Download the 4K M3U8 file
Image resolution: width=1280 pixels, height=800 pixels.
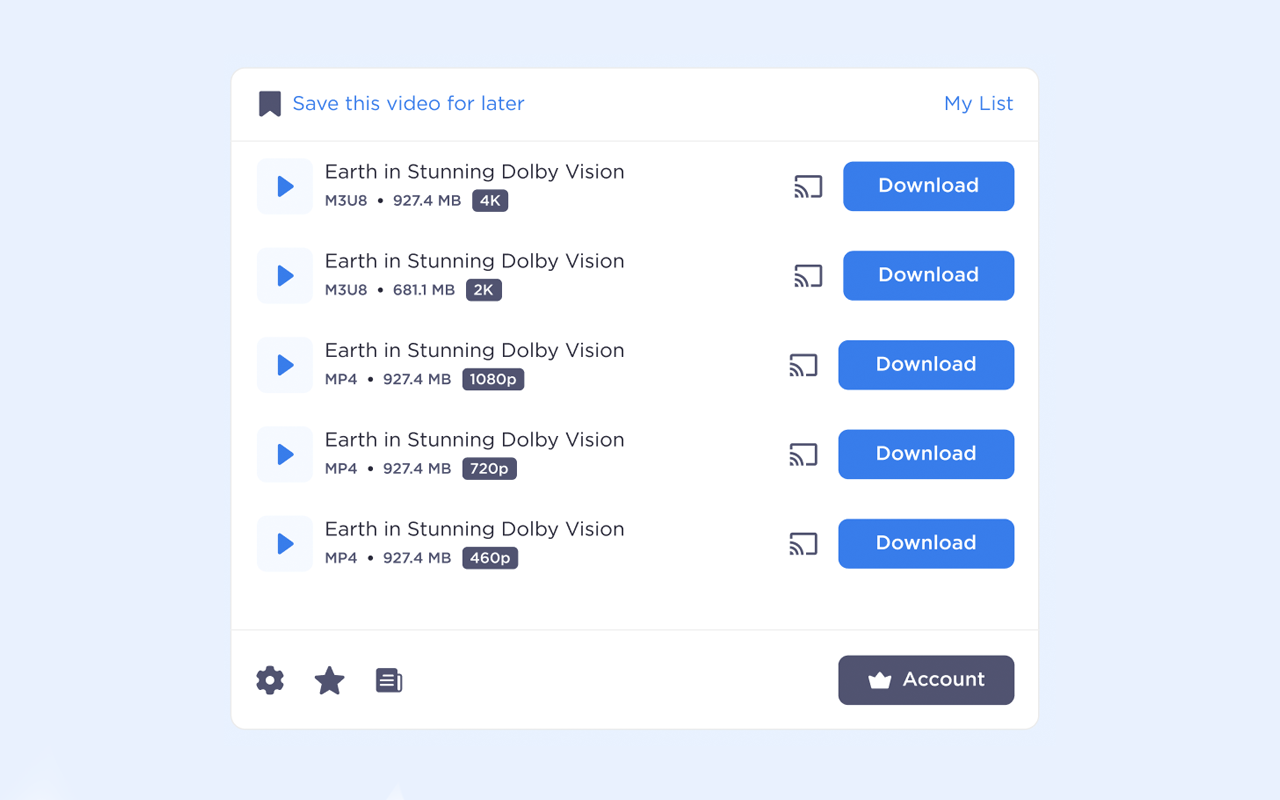pos(928,186)
